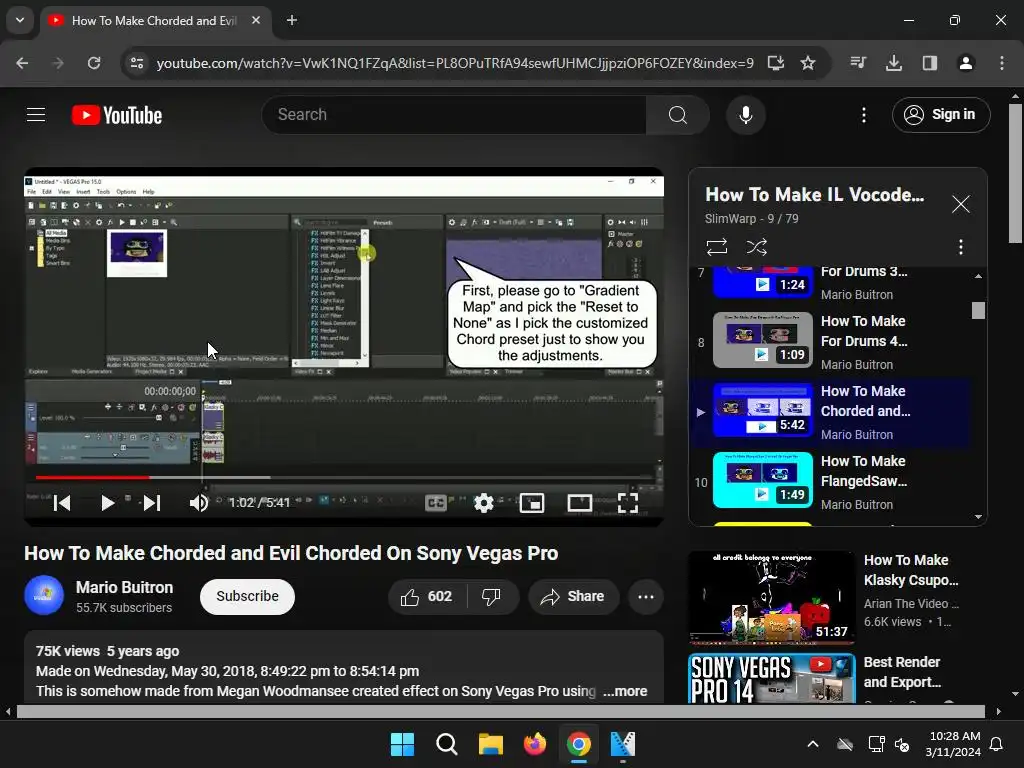This screenshot has width=1024, height=768.
Task: Bookmark this page star
Action: 808,63
